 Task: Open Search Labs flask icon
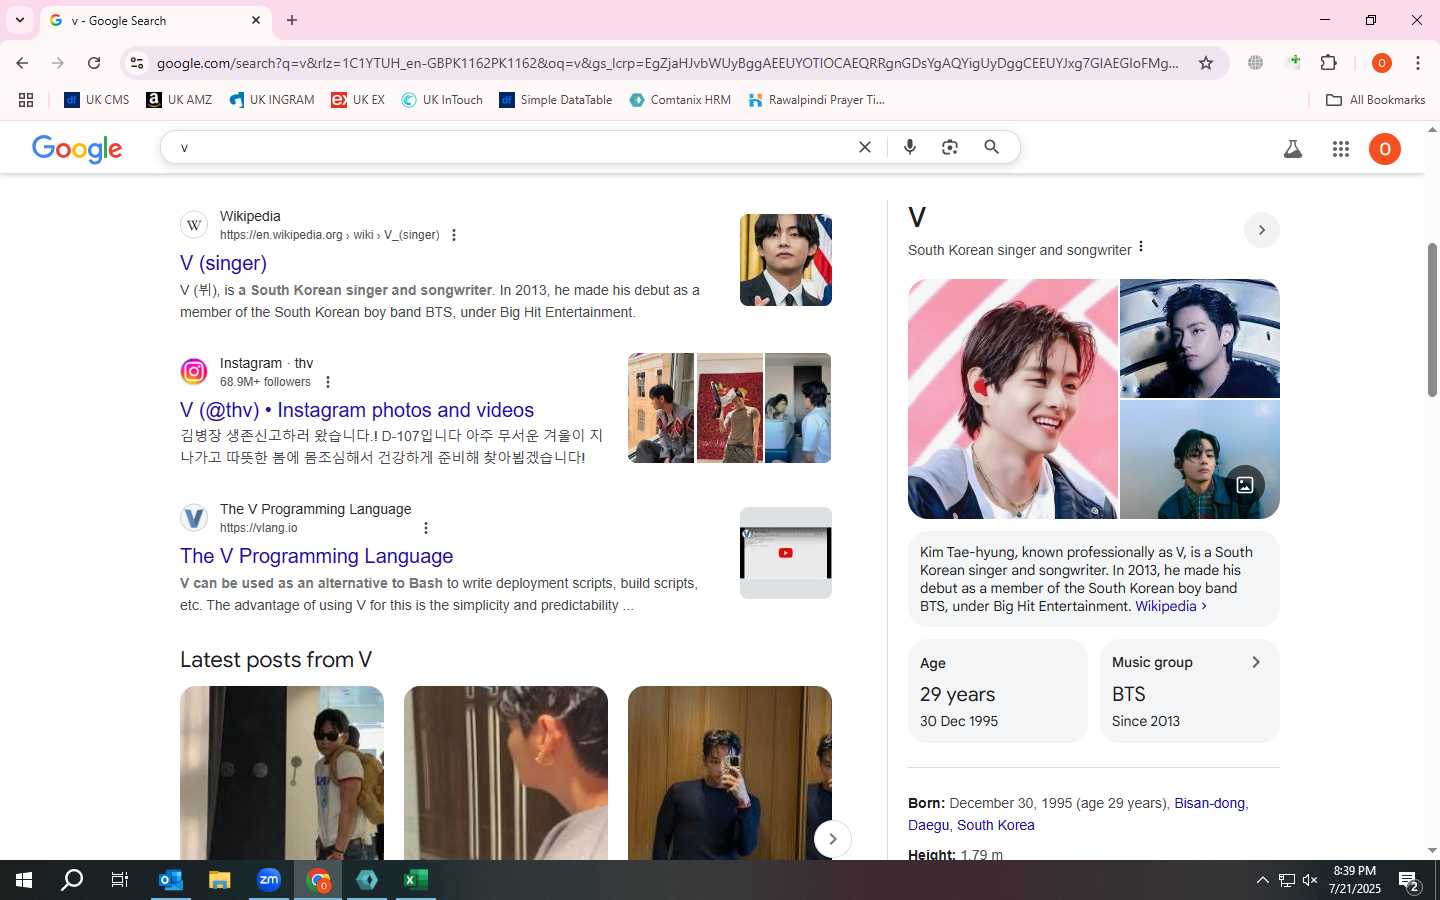[x=1293, y=149]
